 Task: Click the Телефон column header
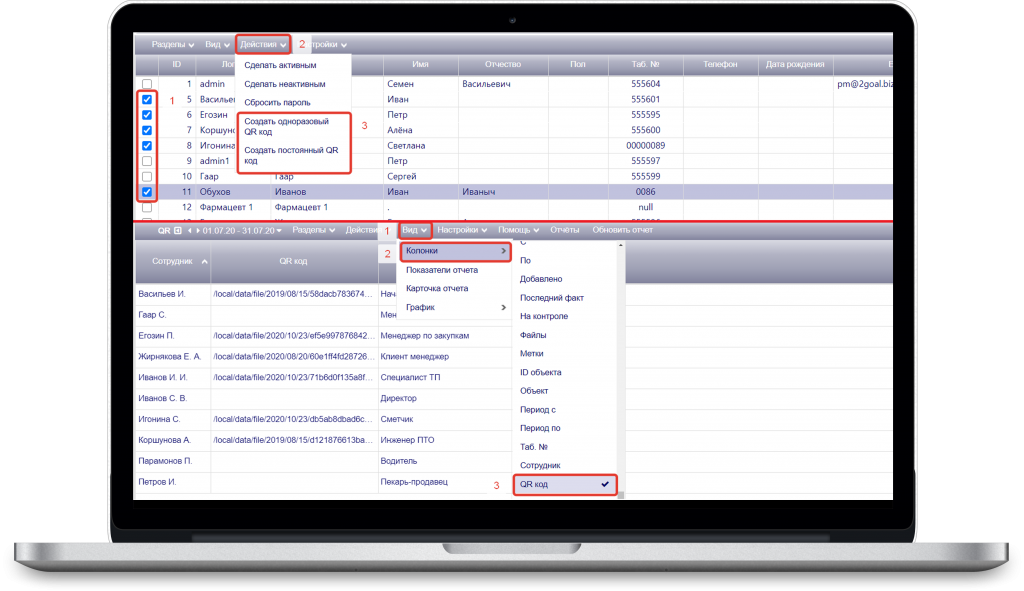[720, 65]
